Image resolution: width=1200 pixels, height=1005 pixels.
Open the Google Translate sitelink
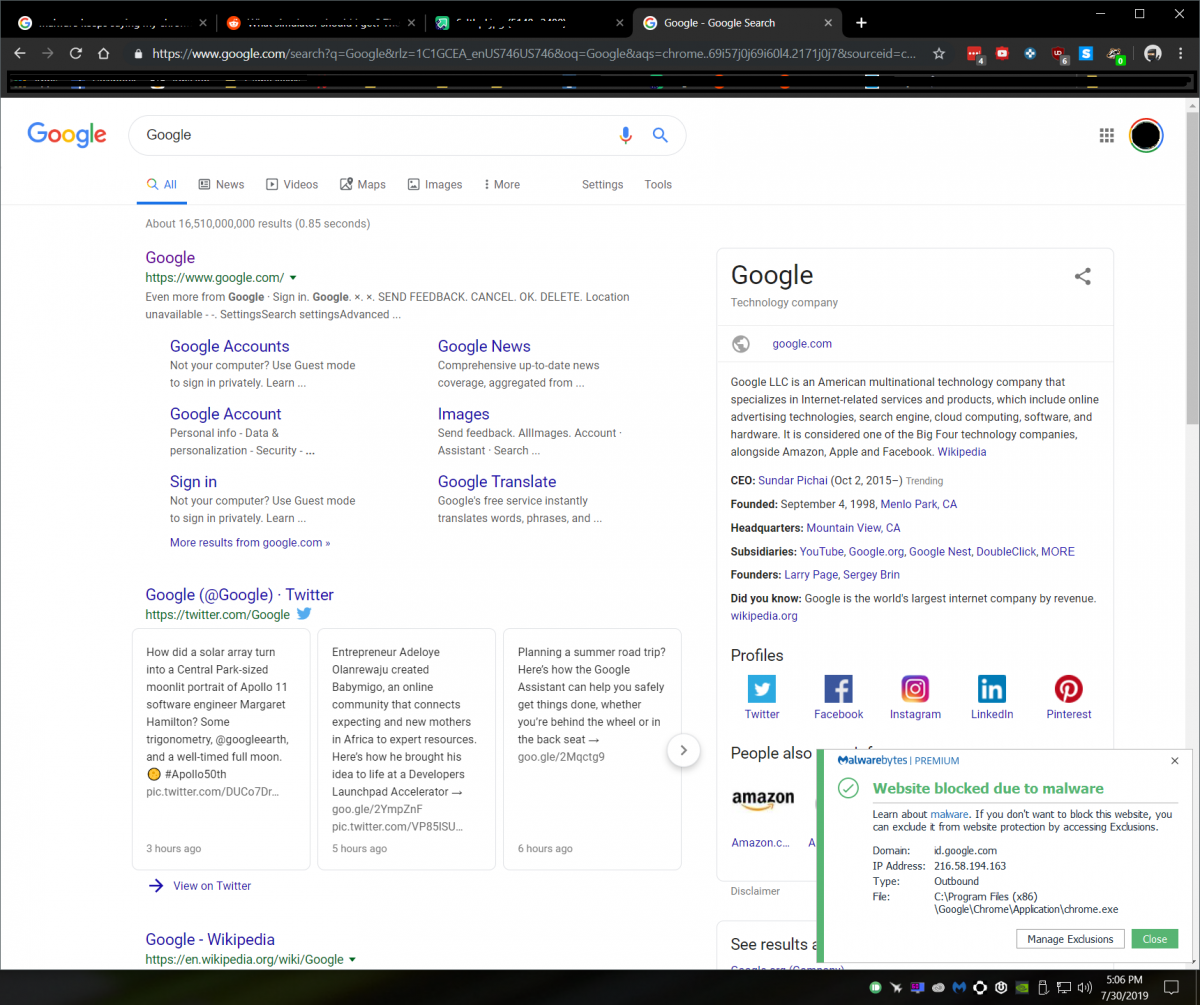[x=497, y=481]
